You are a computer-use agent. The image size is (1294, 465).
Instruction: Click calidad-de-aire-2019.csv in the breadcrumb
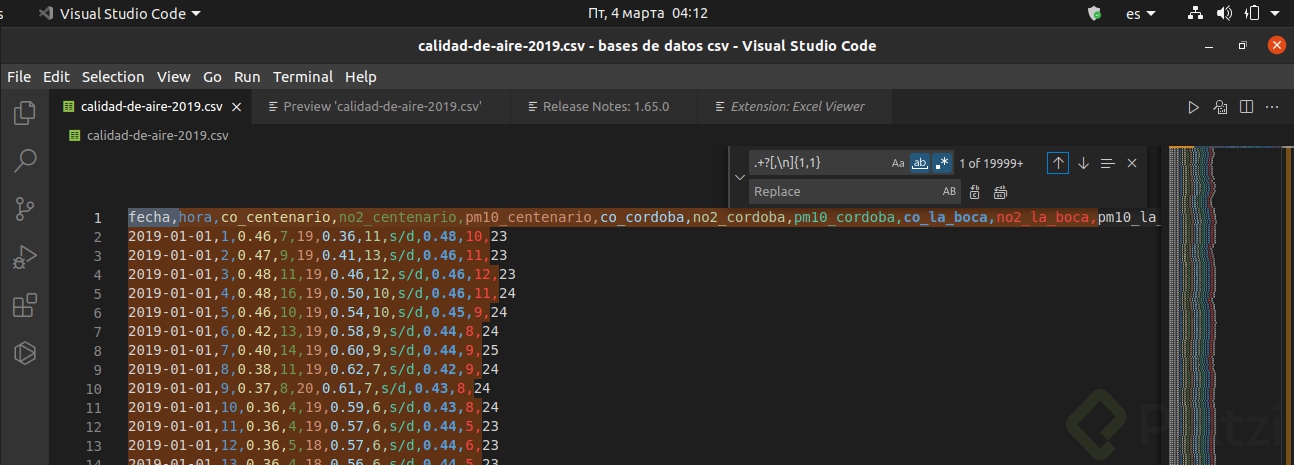(157, 135)
